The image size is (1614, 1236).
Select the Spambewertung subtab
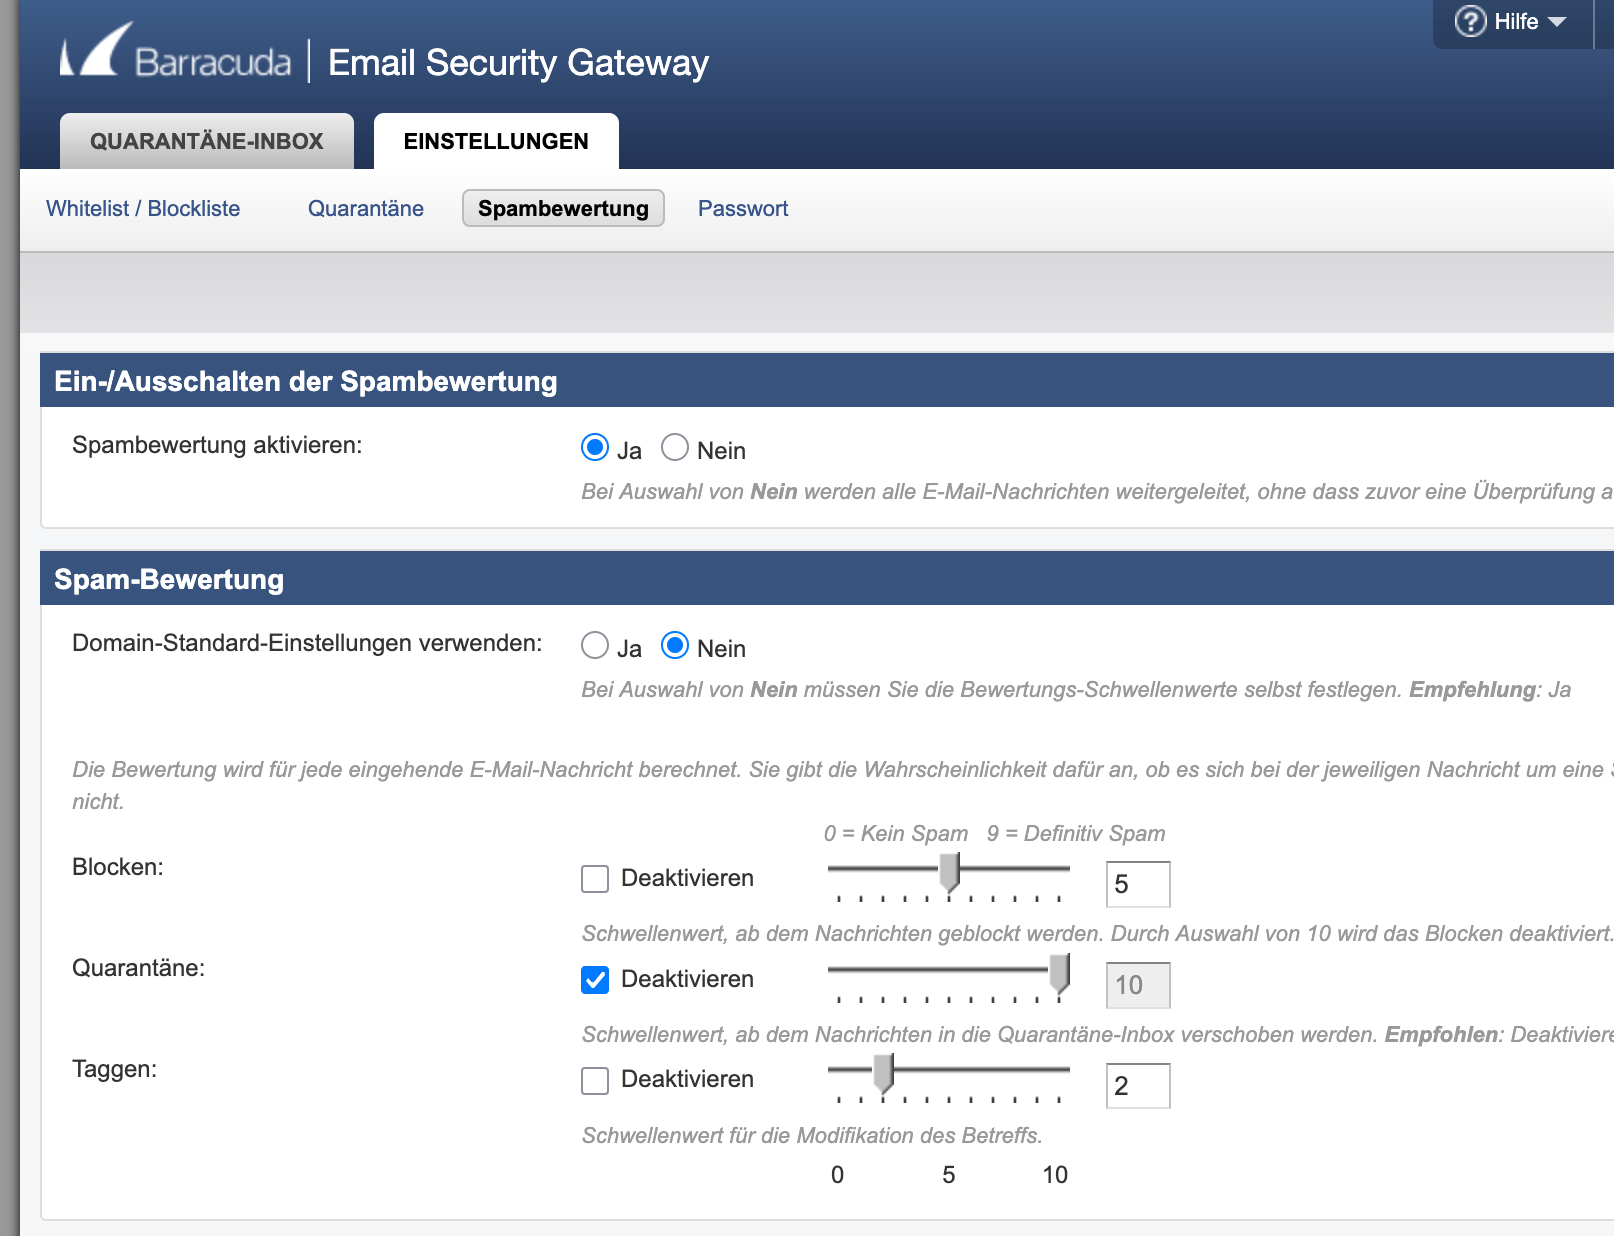point(563,208)
